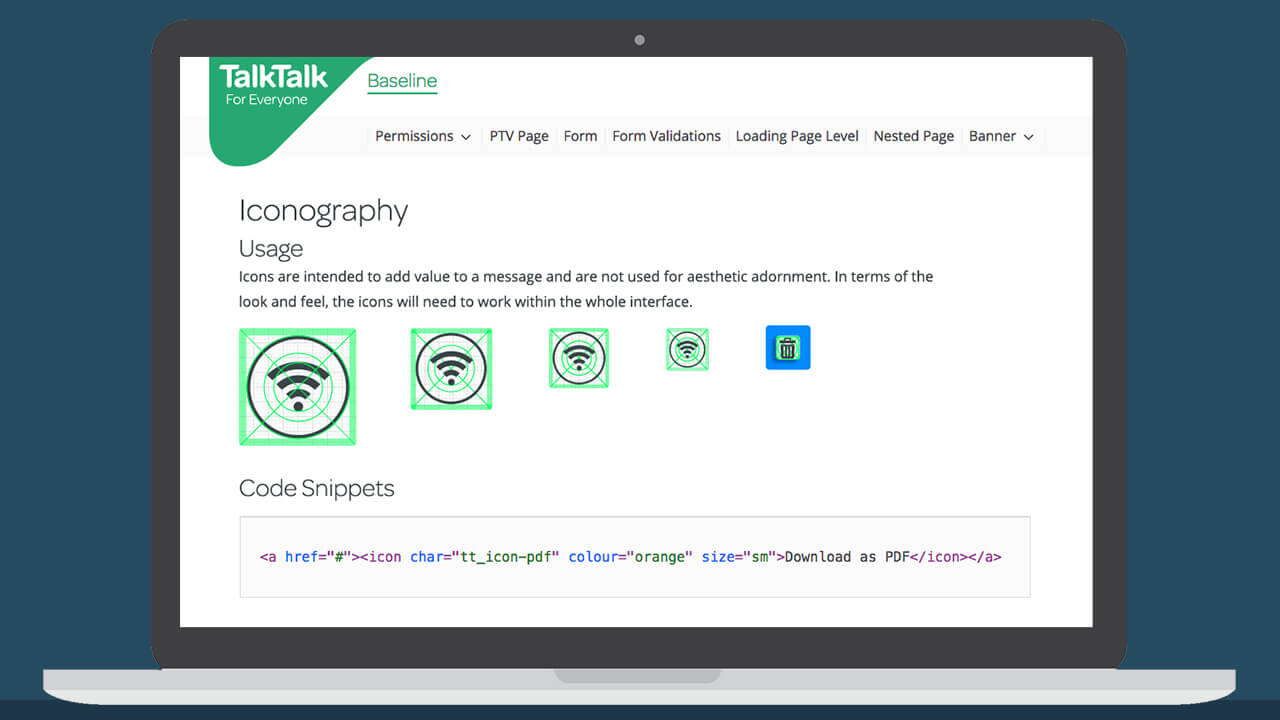Click inside the code snippet box
1280x720 pixels.
coord(634,580)
